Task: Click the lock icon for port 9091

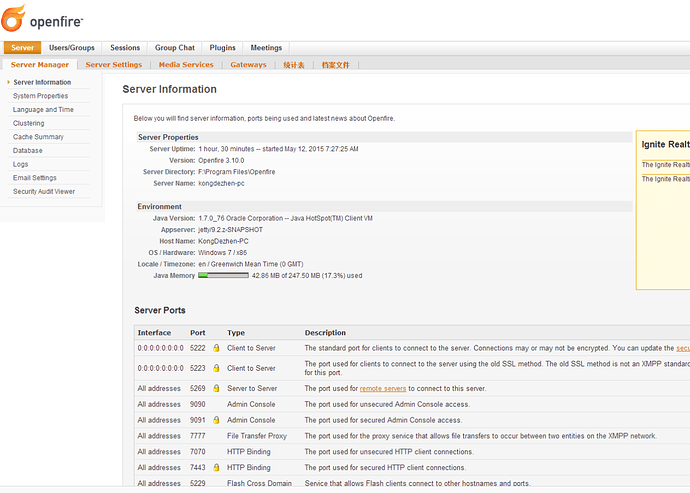Action: (x=216, y=420)
